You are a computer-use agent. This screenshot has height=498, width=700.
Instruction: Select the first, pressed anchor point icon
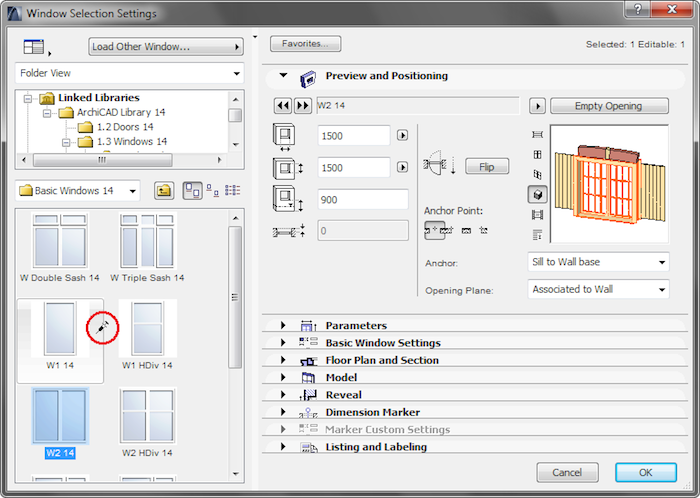pos(434,230)
